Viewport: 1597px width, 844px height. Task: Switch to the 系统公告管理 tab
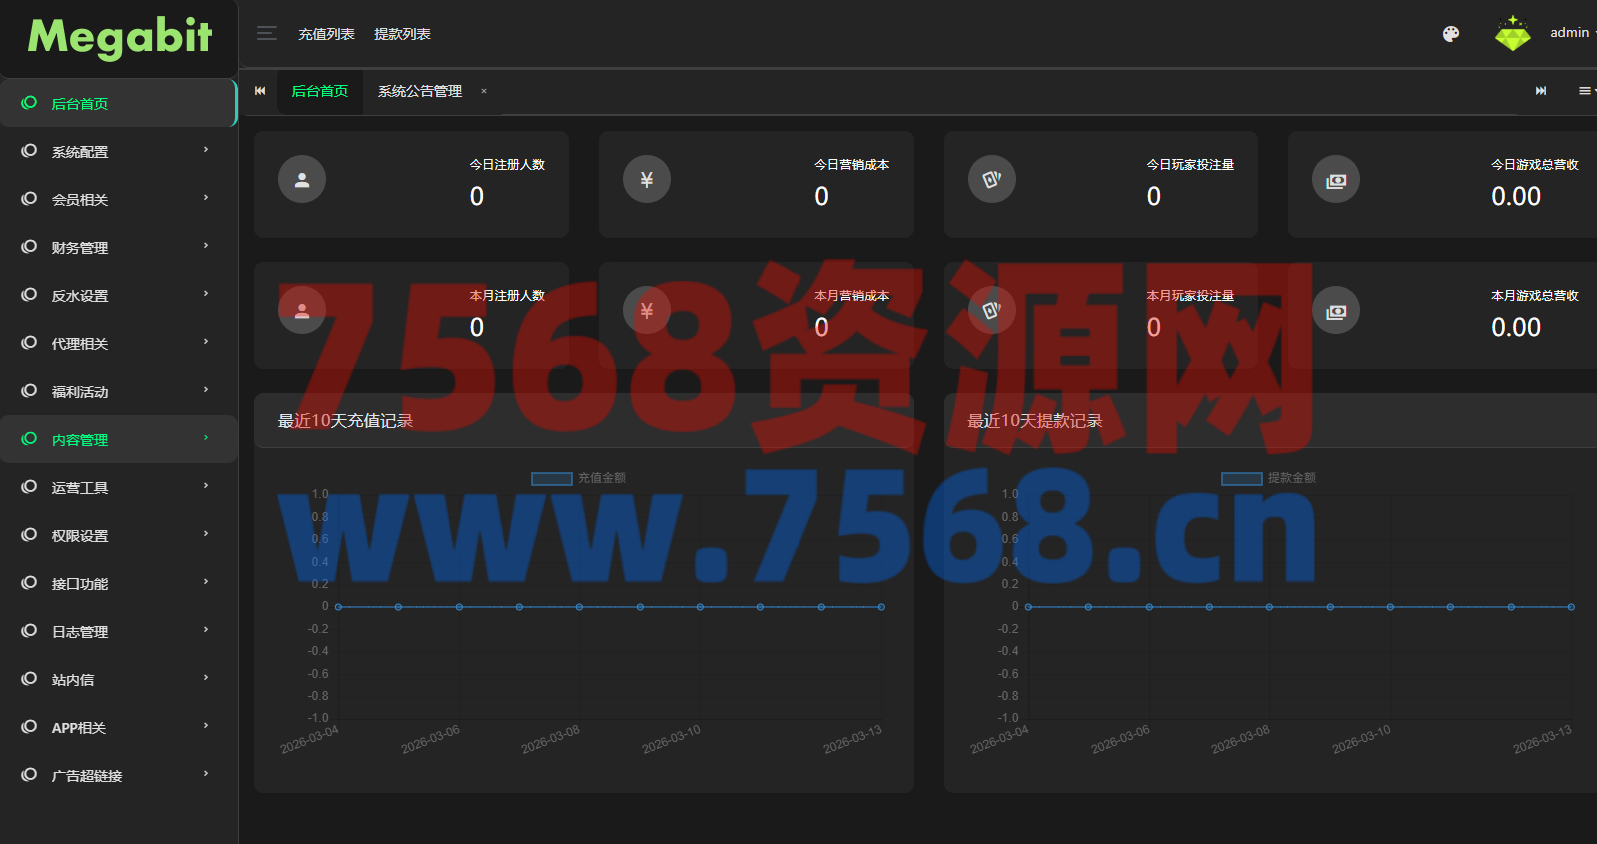420,91
